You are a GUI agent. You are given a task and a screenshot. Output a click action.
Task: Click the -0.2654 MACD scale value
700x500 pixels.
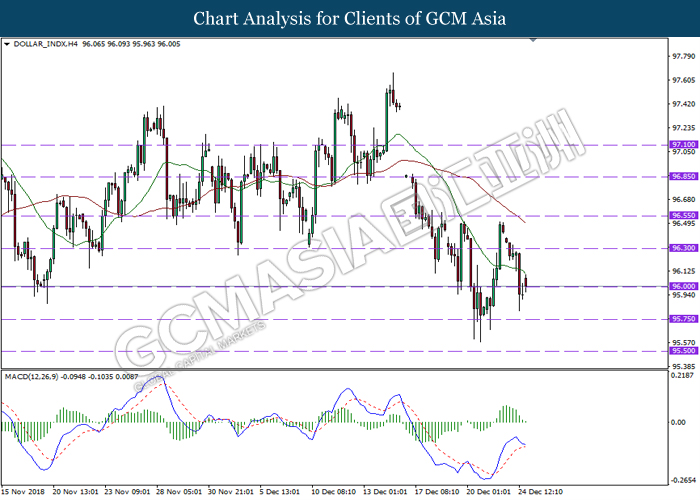[683, 481]
